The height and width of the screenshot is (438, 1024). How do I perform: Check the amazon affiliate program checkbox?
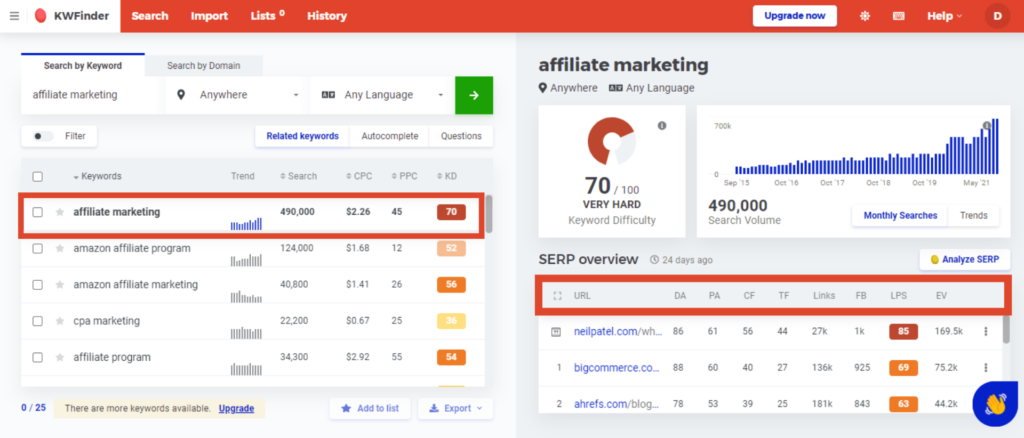tap(38, 249)
